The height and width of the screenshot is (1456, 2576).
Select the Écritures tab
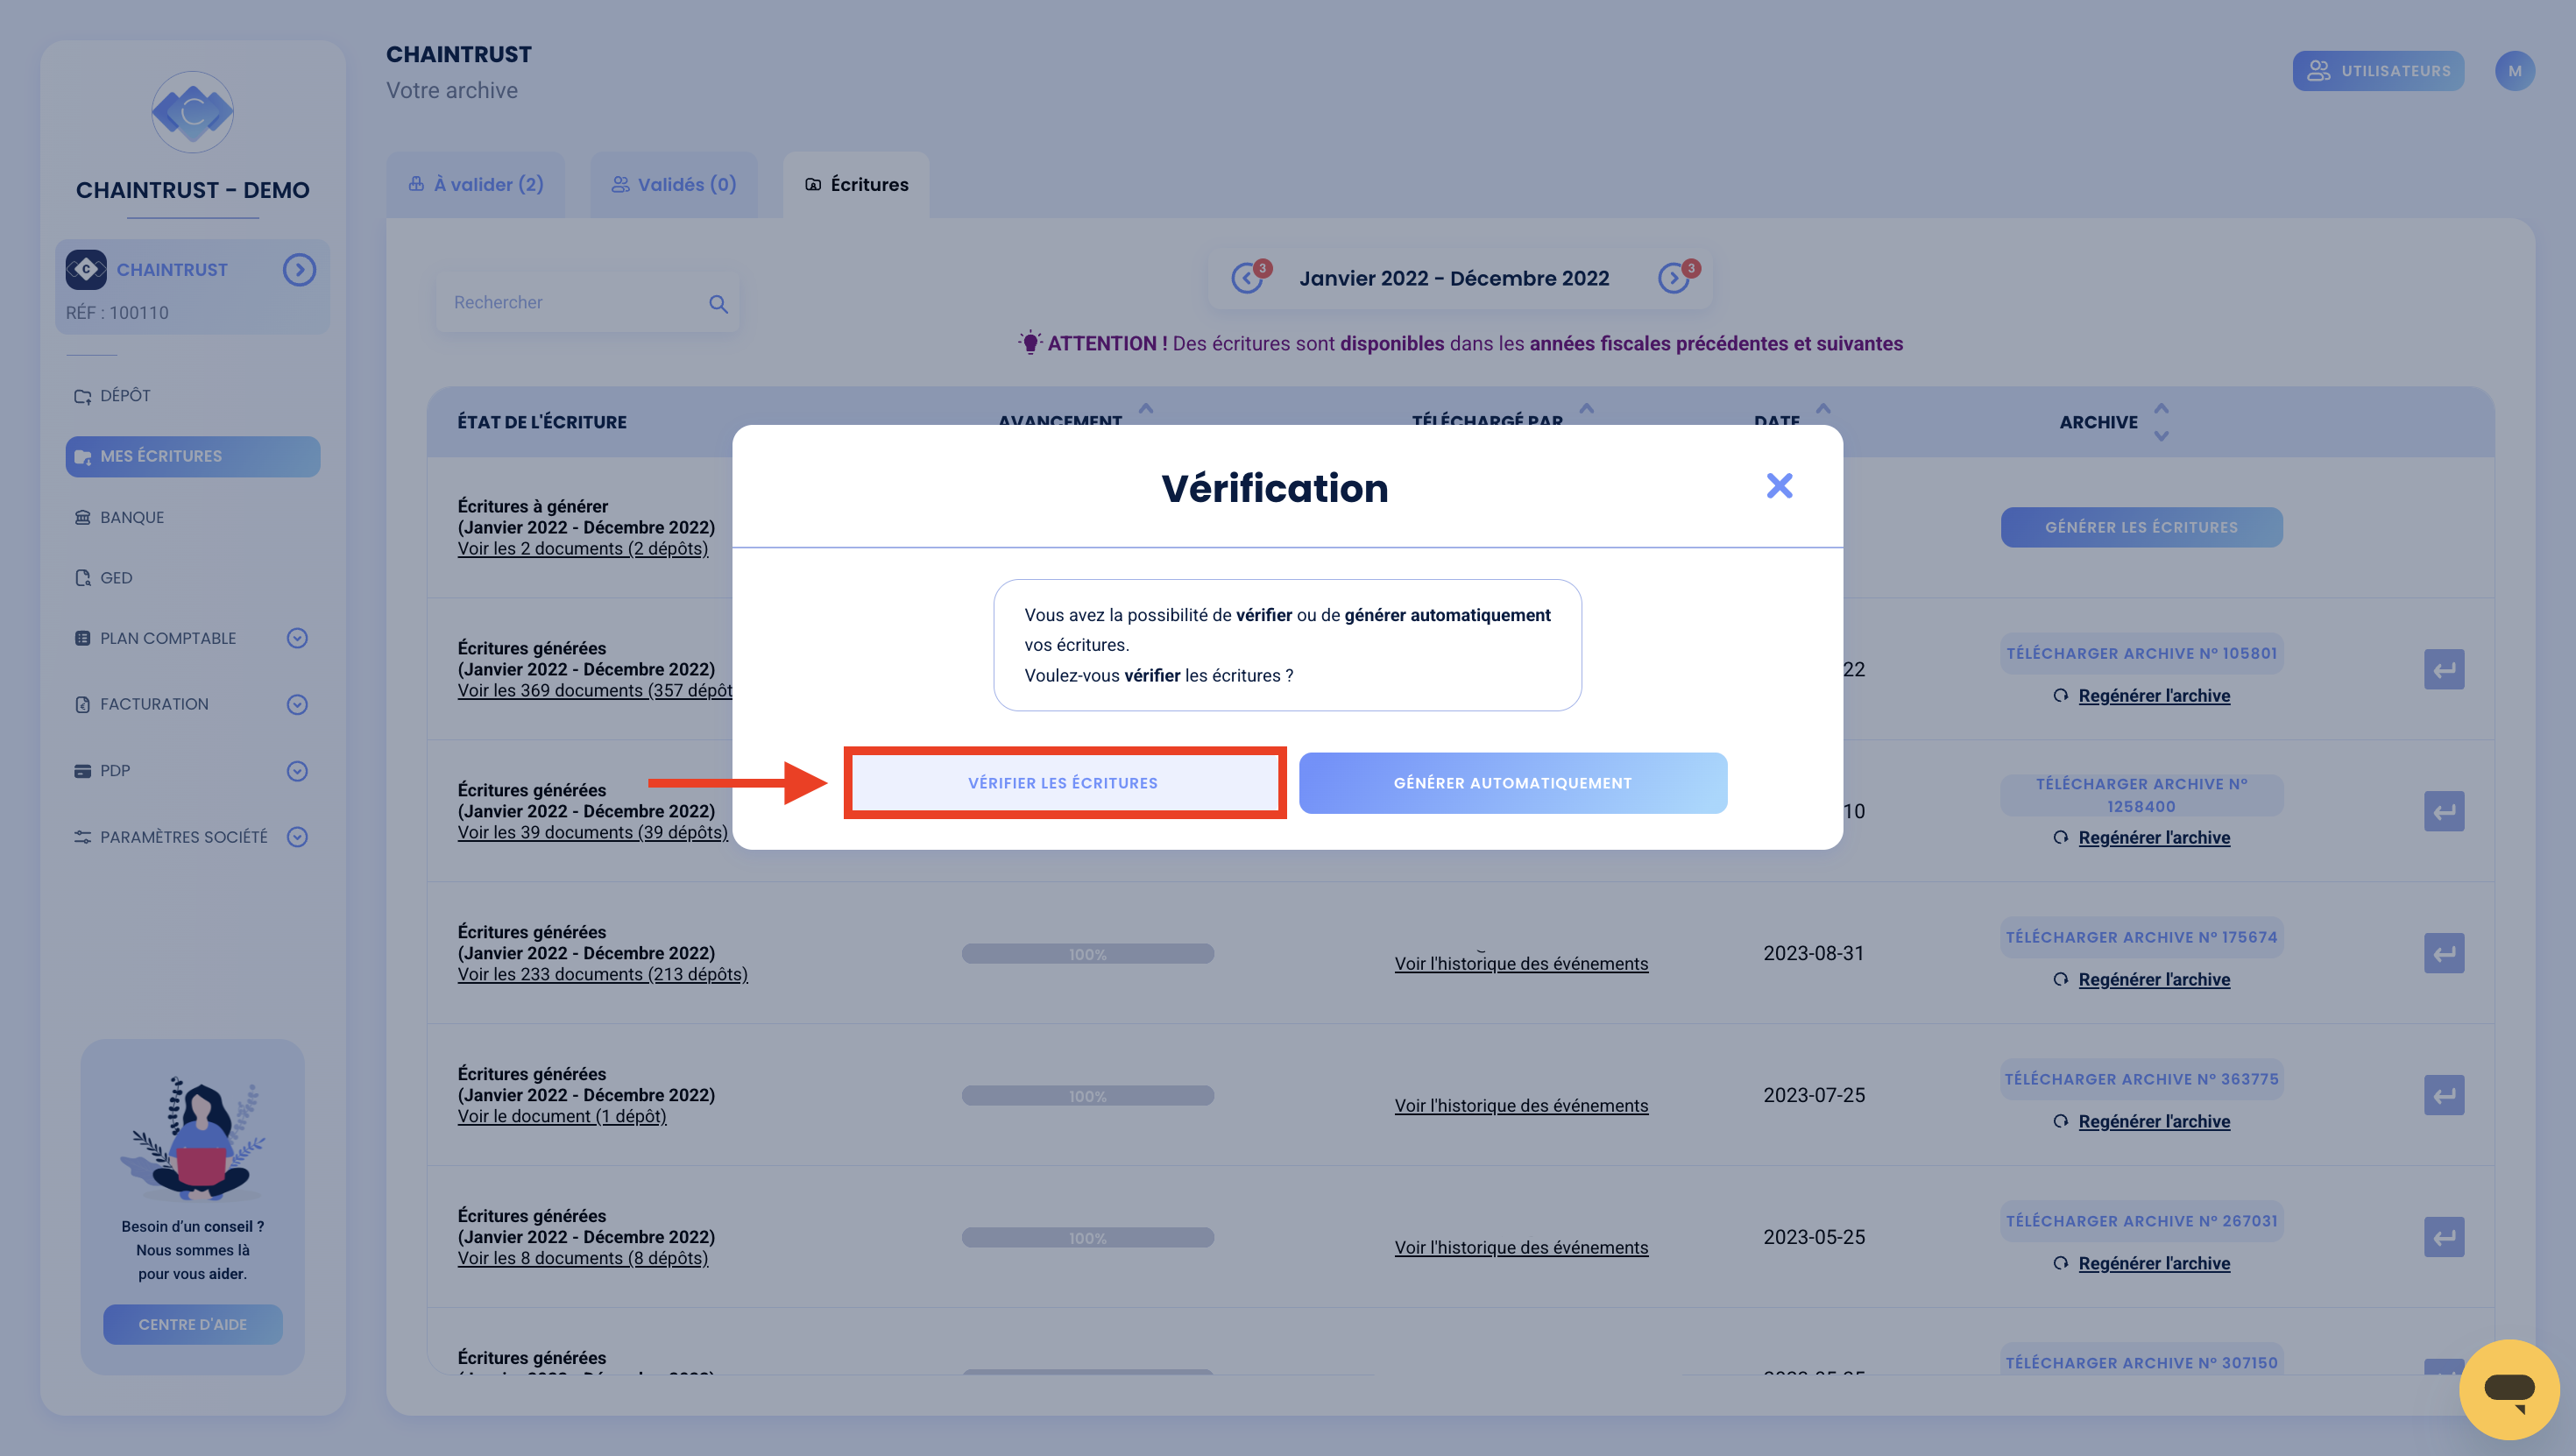[x=857, y=184]
